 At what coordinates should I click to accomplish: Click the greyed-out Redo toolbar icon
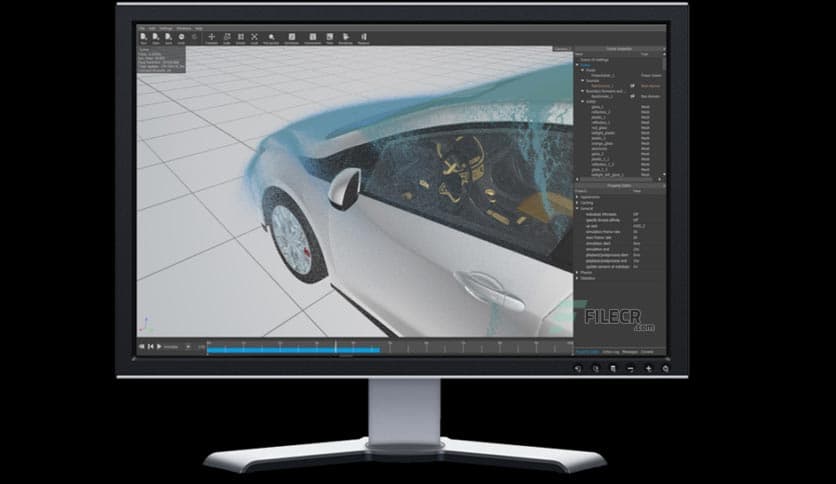pos(195,37)
